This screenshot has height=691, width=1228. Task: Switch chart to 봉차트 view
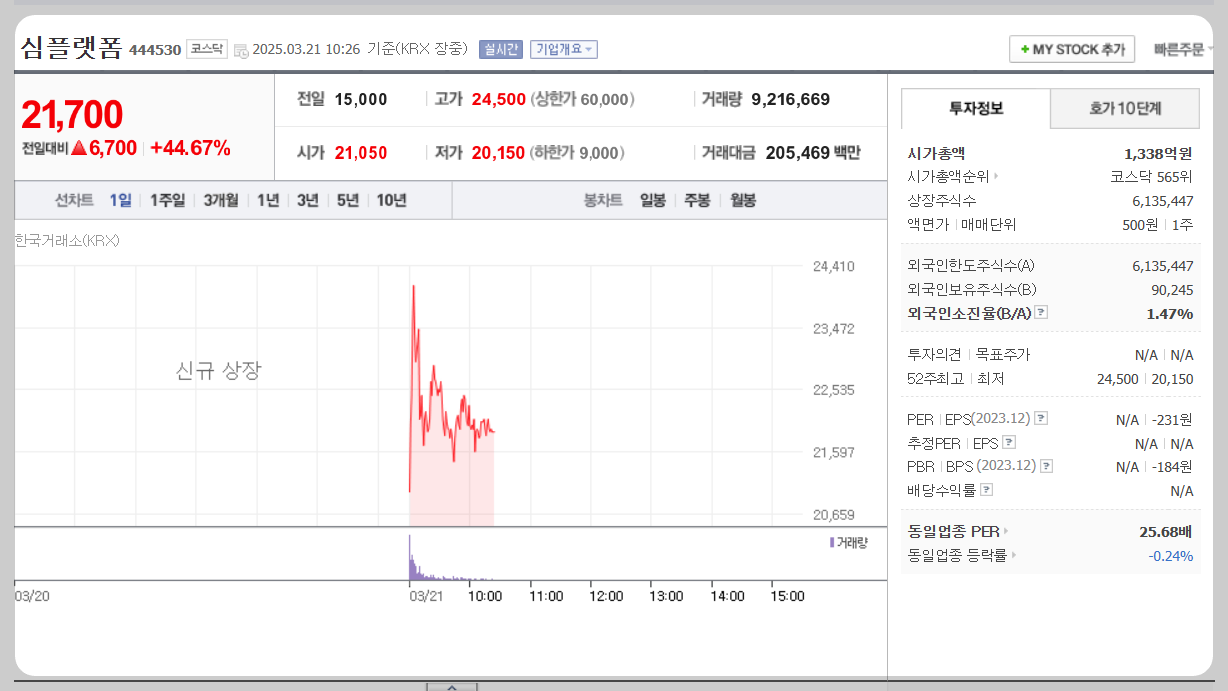click(x=602, y=199)
